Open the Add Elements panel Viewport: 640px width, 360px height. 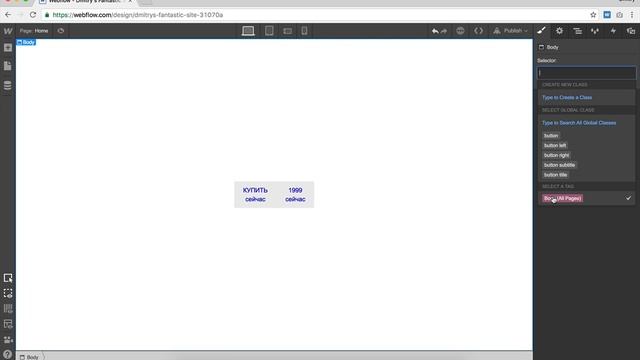click(x=8, y=48)
